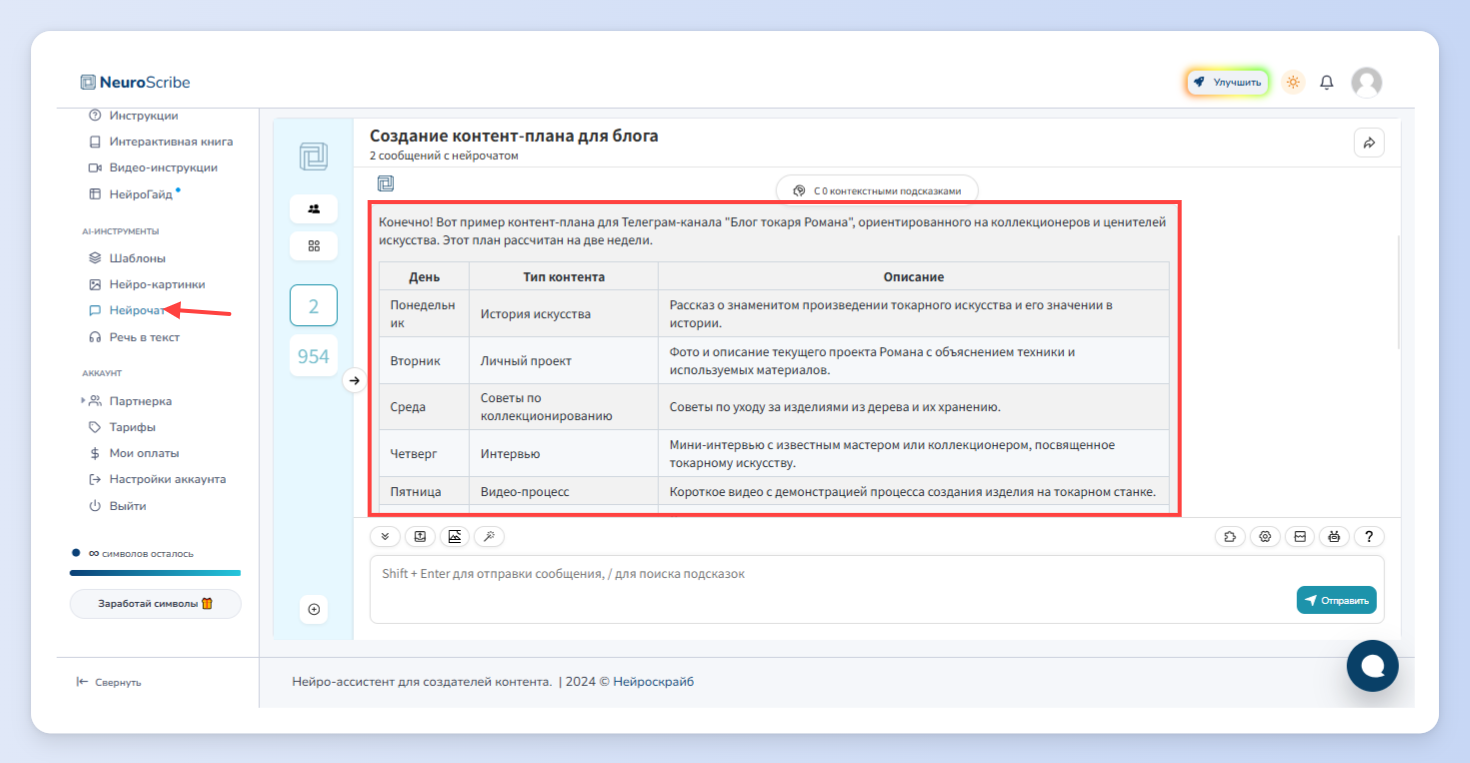
Task: Collapse the sidebar with Свернуть
Action: (109, 682)
